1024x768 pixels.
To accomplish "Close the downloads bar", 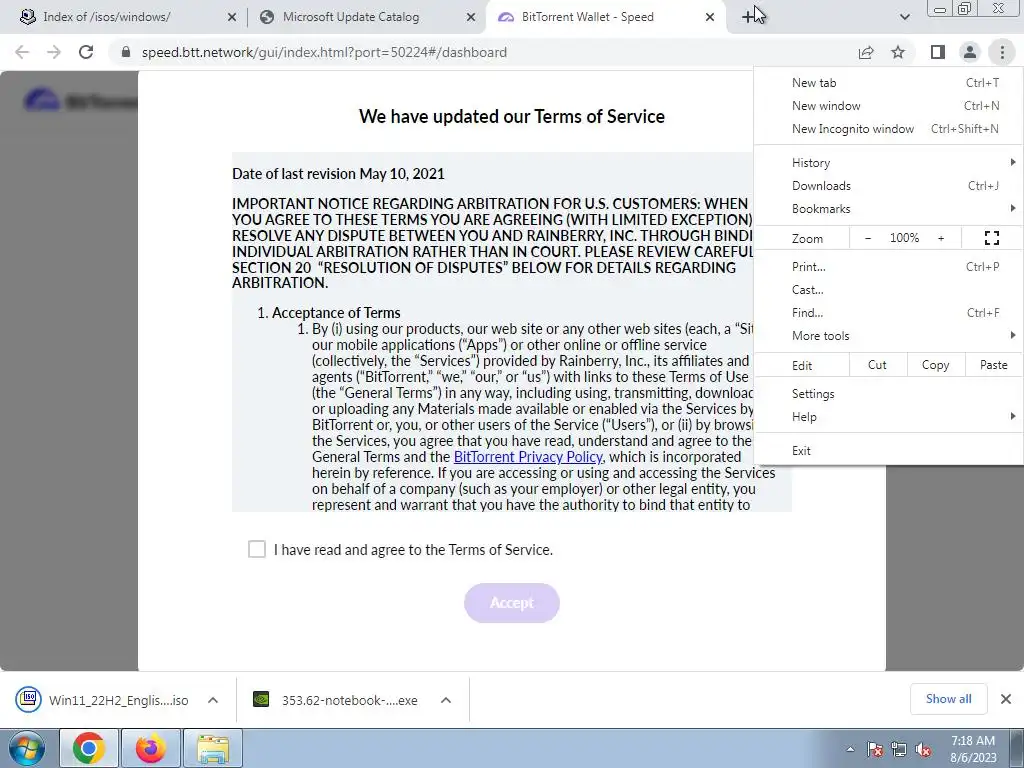I will (x=1006, y=699).
